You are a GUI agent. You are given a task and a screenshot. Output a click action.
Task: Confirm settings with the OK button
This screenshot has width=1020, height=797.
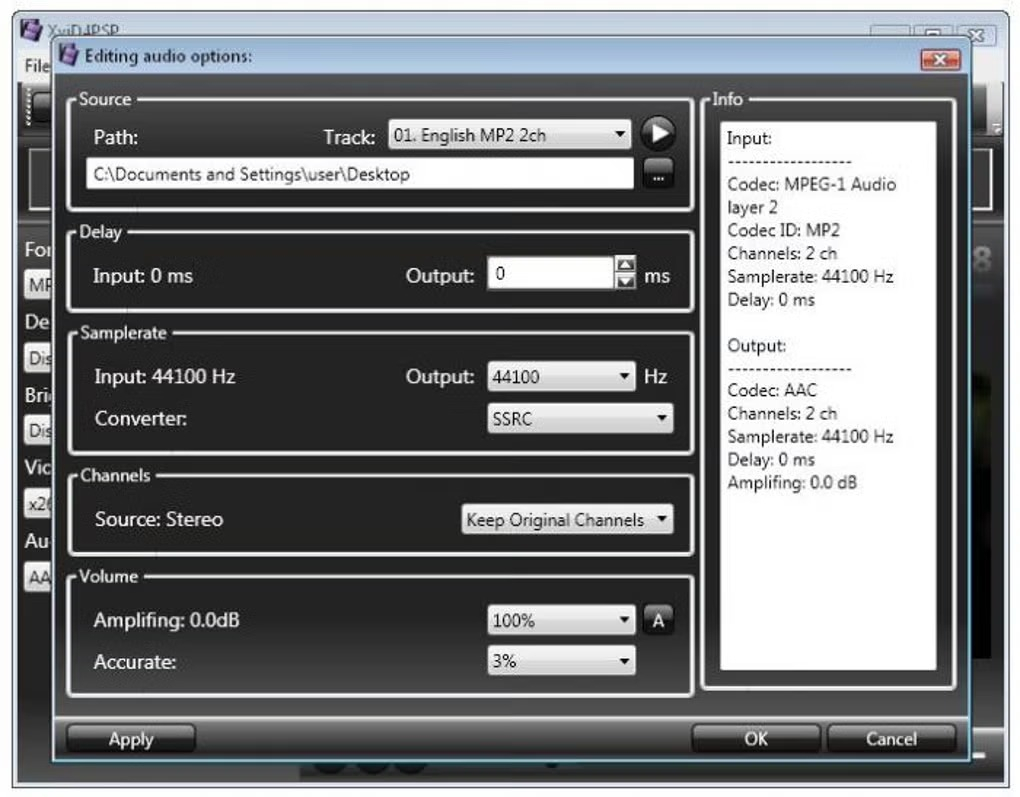tap(755, 739)
